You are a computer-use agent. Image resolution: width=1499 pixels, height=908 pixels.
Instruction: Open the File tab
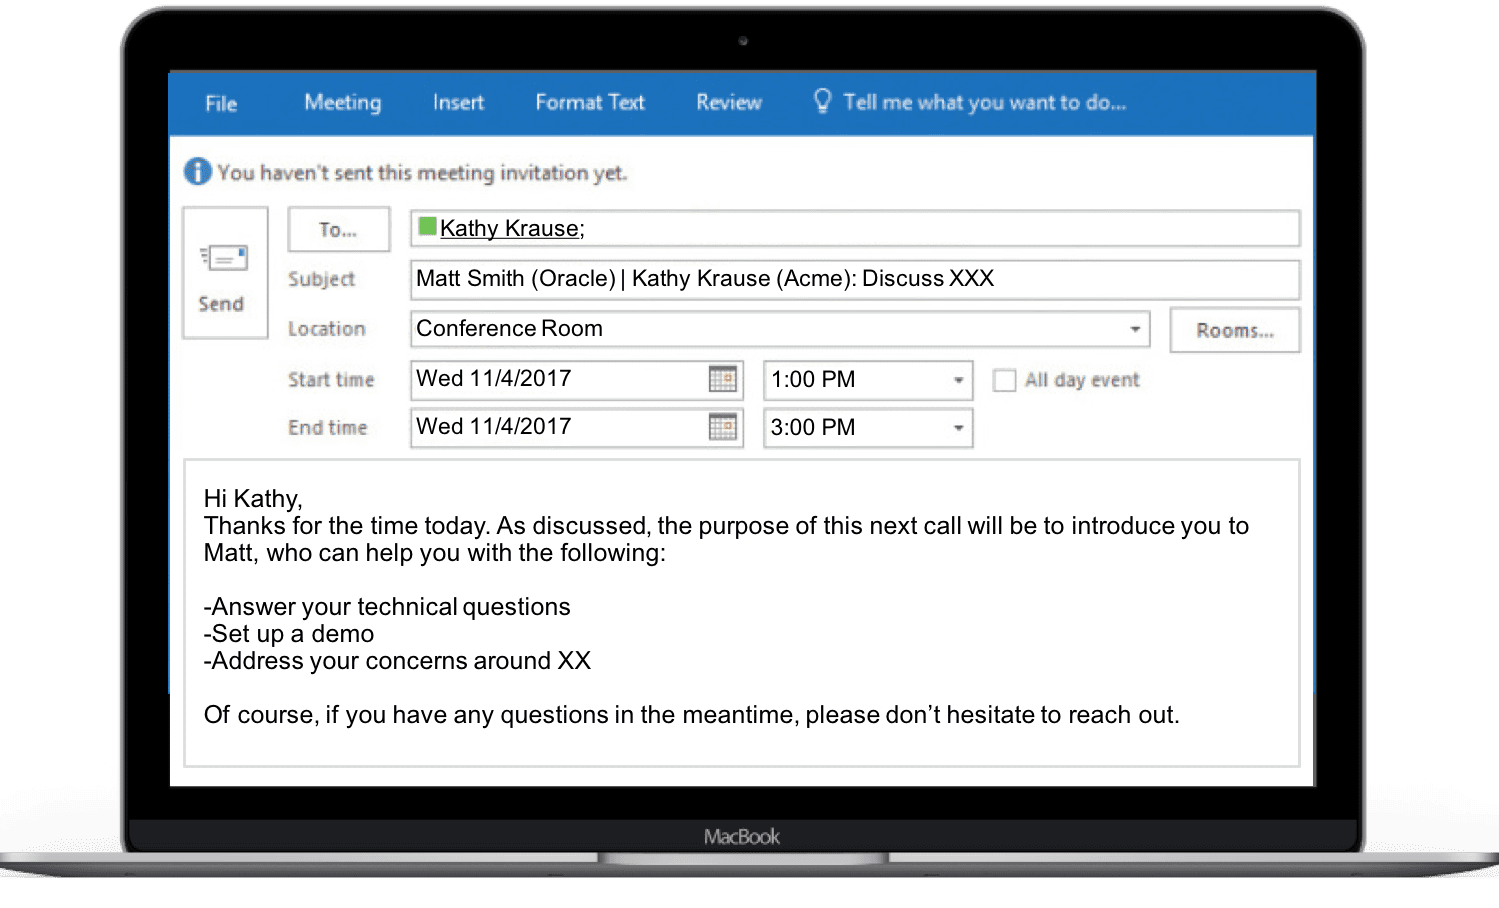click(221, 103)
